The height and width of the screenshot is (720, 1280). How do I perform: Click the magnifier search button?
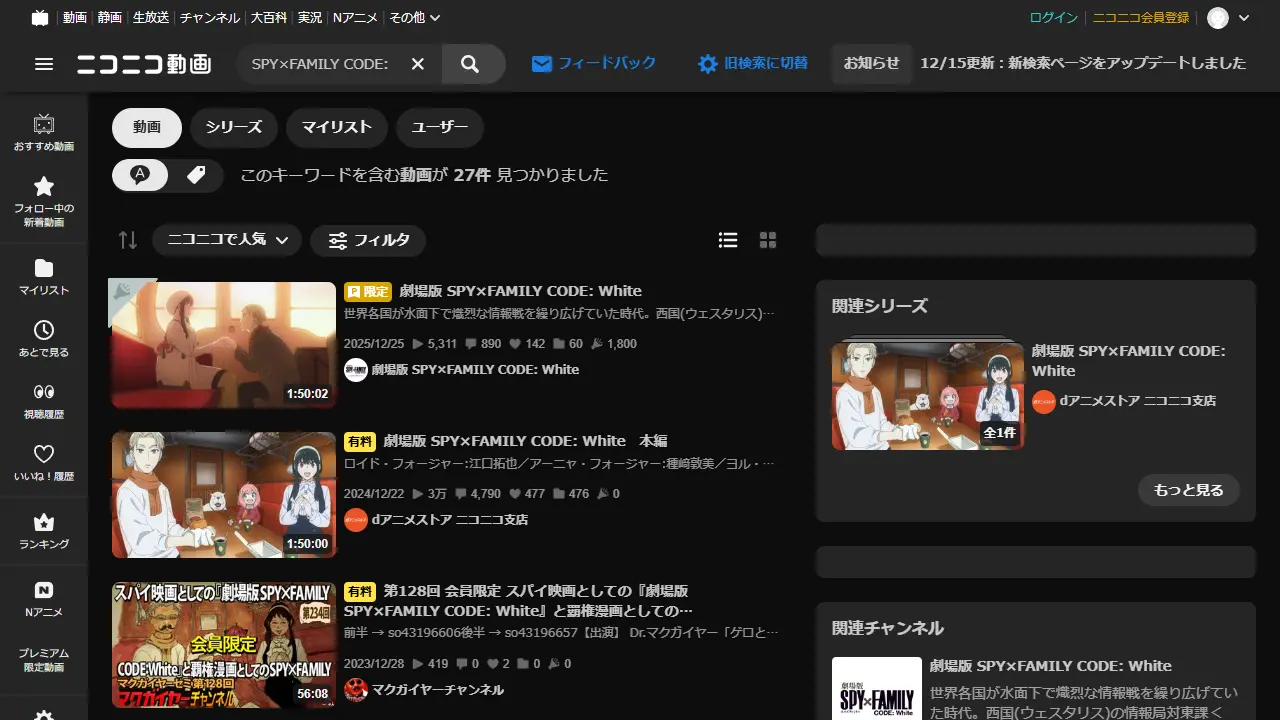[x=471, y=64]
